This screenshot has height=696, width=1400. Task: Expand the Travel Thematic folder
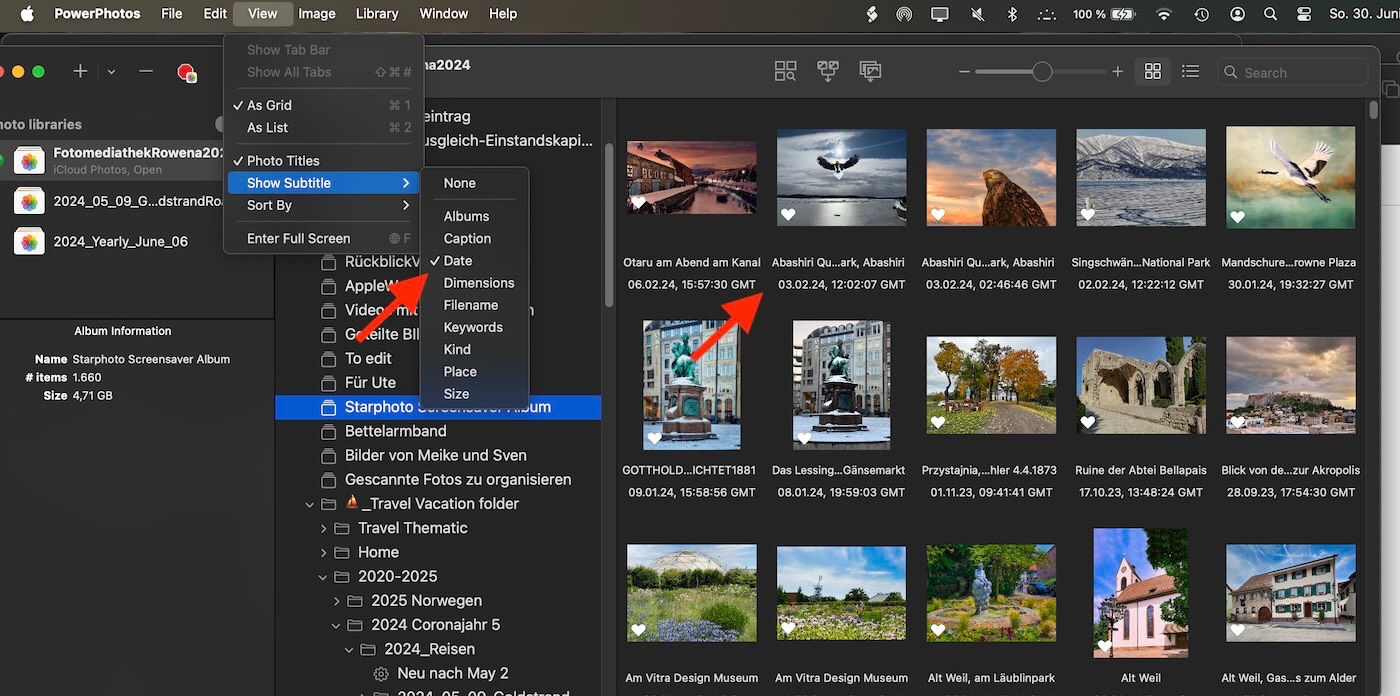(324, 528)
